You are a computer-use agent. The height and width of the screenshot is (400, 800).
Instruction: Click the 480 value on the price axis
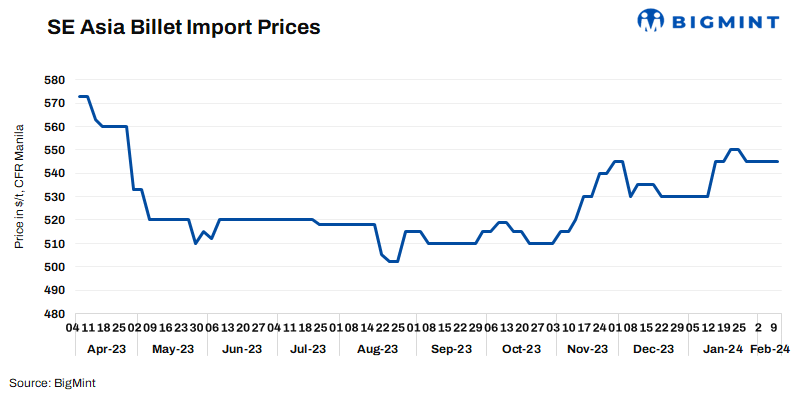pos(54,313)
